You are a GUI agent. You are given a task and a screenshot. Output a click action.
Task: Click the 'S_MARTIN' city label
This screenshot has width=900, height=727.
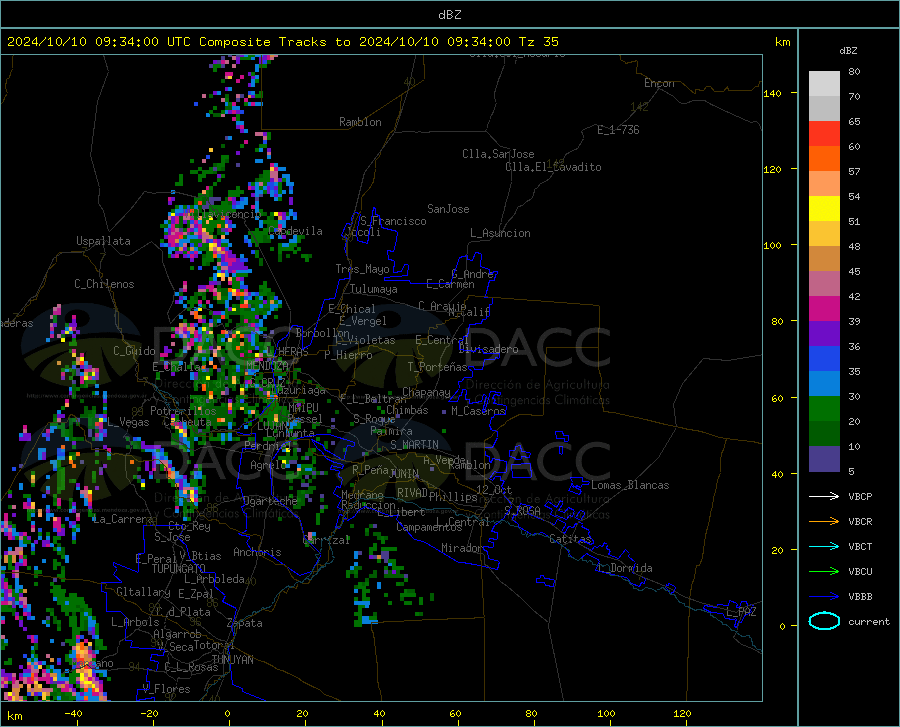tap(414, 445)
